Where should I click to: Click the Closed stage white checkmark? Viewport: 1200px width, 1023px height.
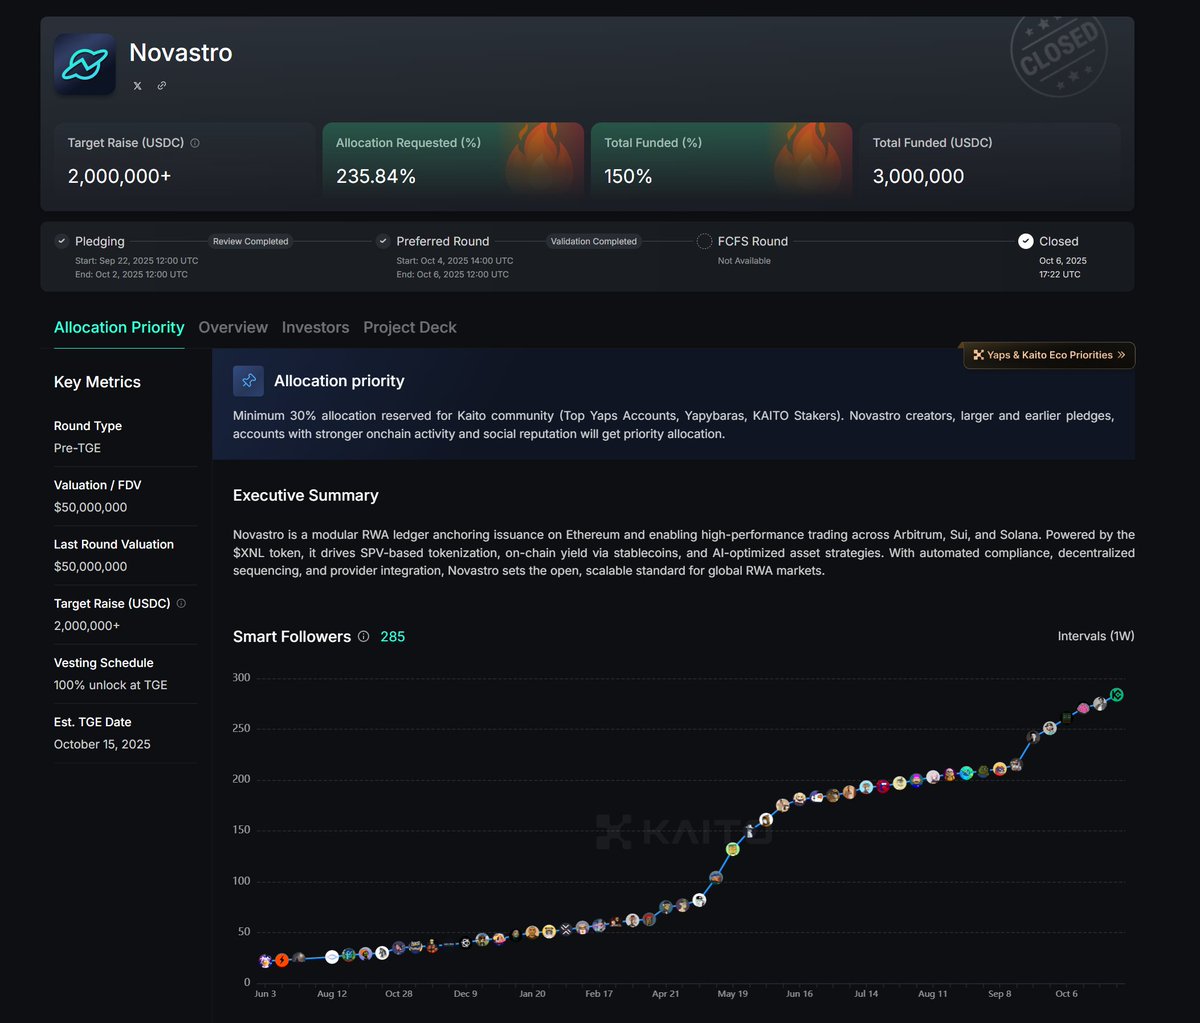(x=1025, y=241)
